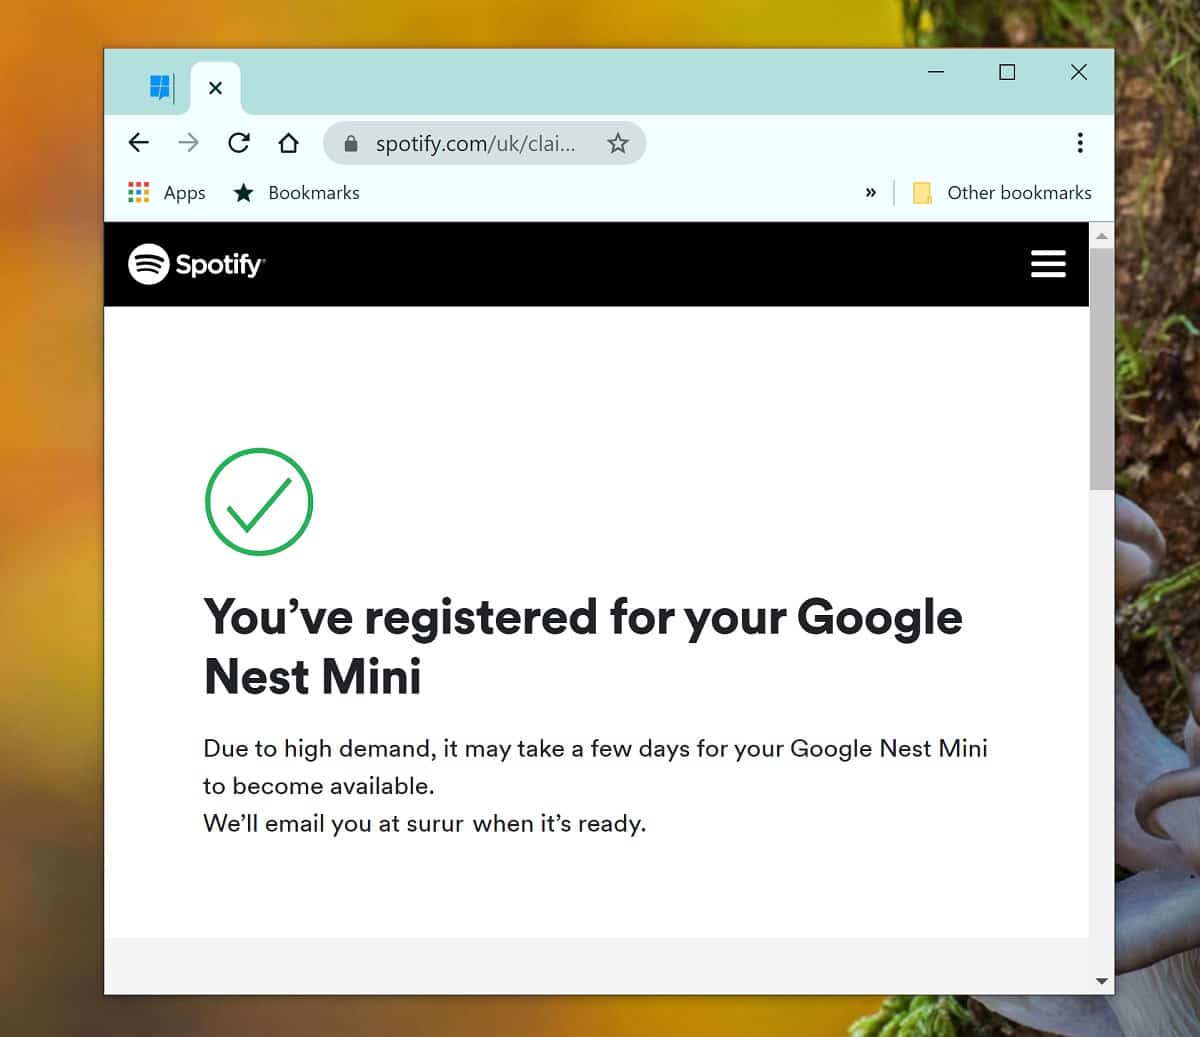The width and height of the screenshot is (1200, 1037).
Task: Click the padlock site security icon
Action: (x=351, y=143)
